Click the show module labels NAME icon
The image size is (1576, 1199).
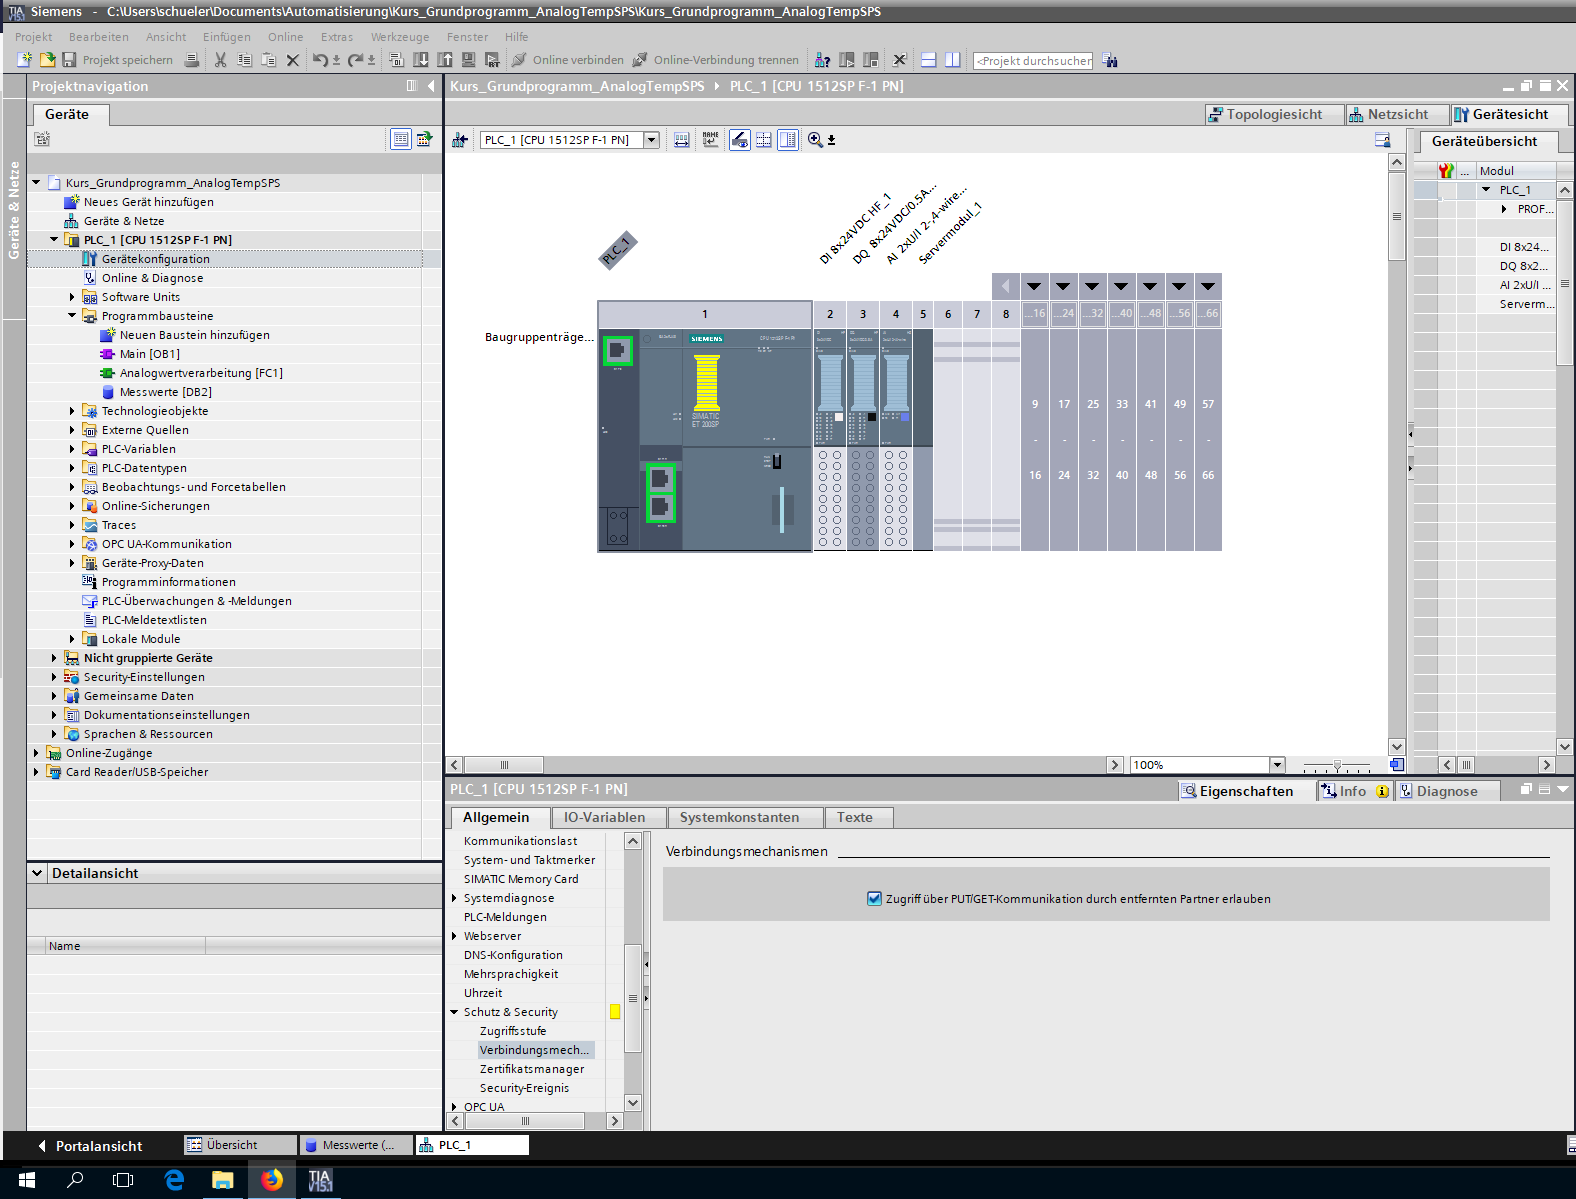710,140
